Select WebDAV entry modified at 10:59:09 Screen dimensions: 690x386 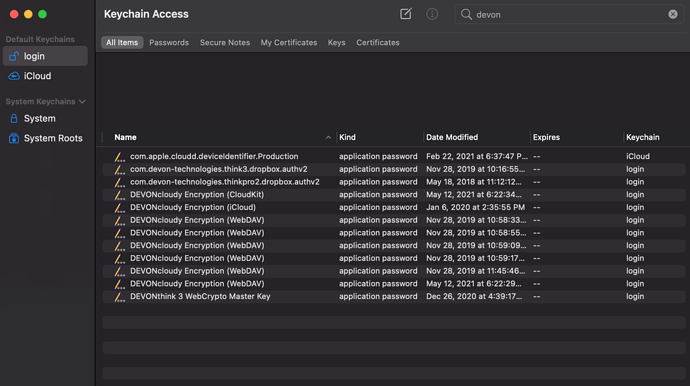394,246
